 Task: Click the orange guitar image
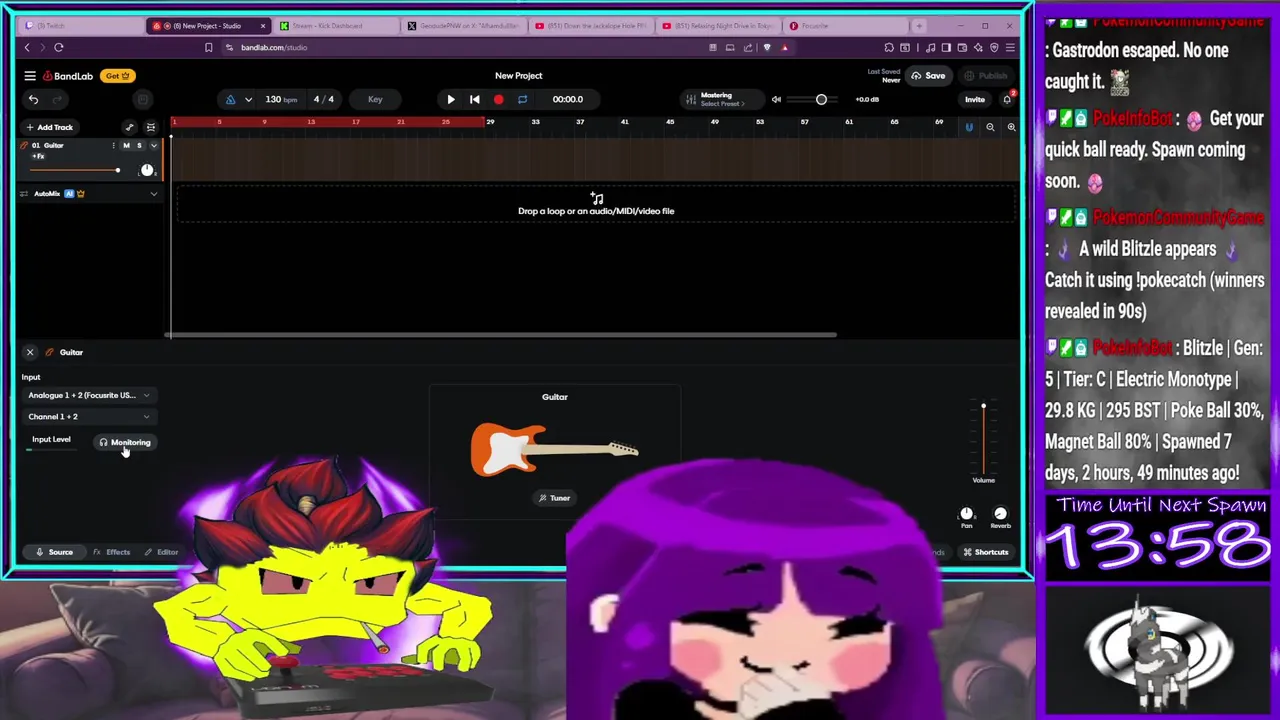pyautogui.click(x=554, y=449)
